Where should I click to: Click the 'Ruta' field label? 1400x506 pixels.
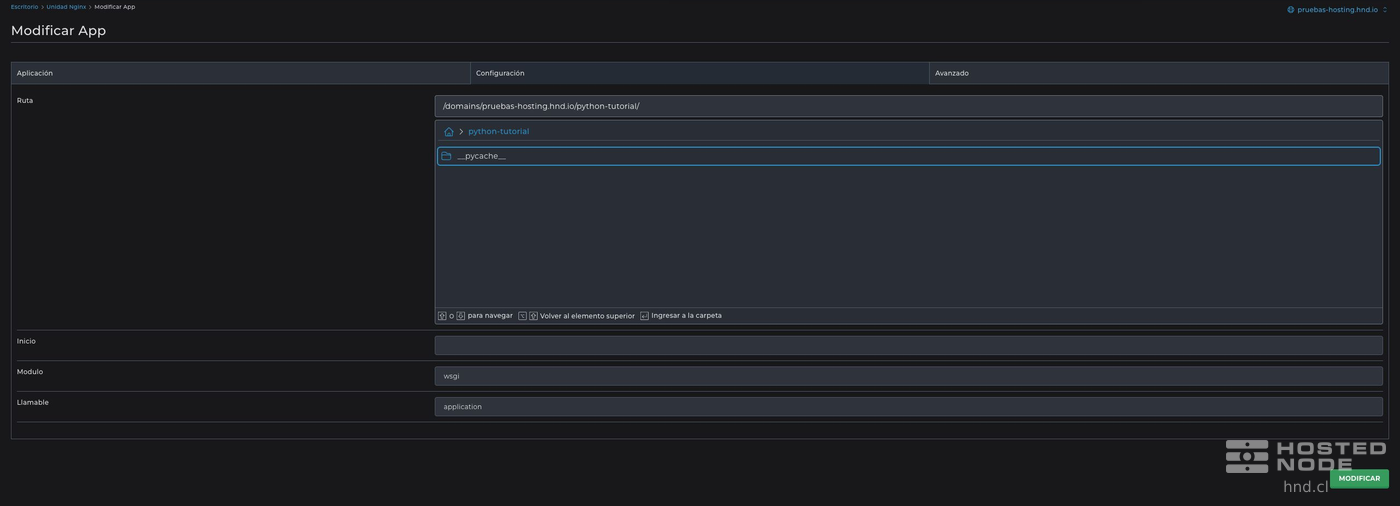click(x=25, y=101)
